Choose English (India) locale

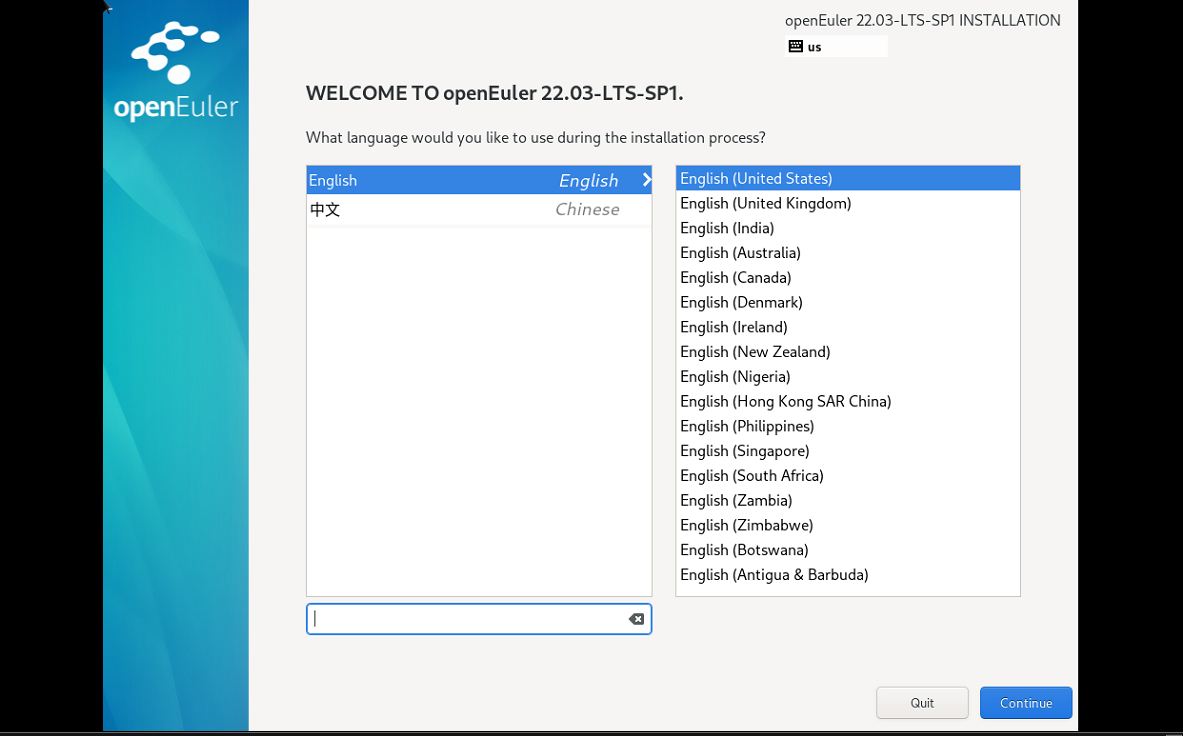coord(848,228)
